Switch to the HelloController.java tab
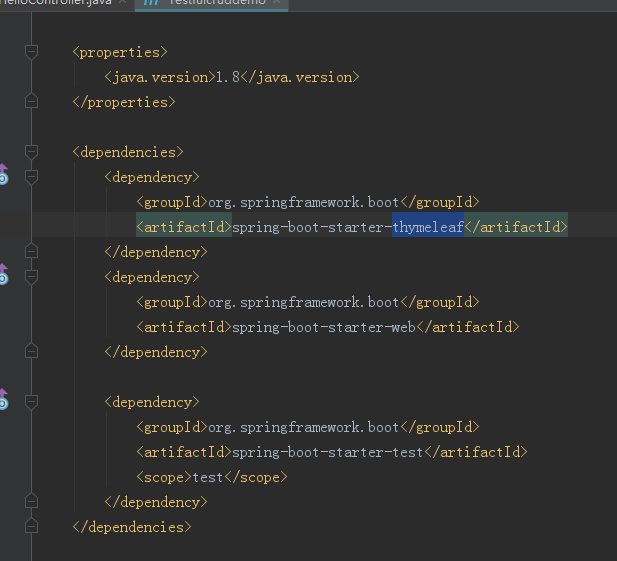617x561 pixels. pos(63,3)
